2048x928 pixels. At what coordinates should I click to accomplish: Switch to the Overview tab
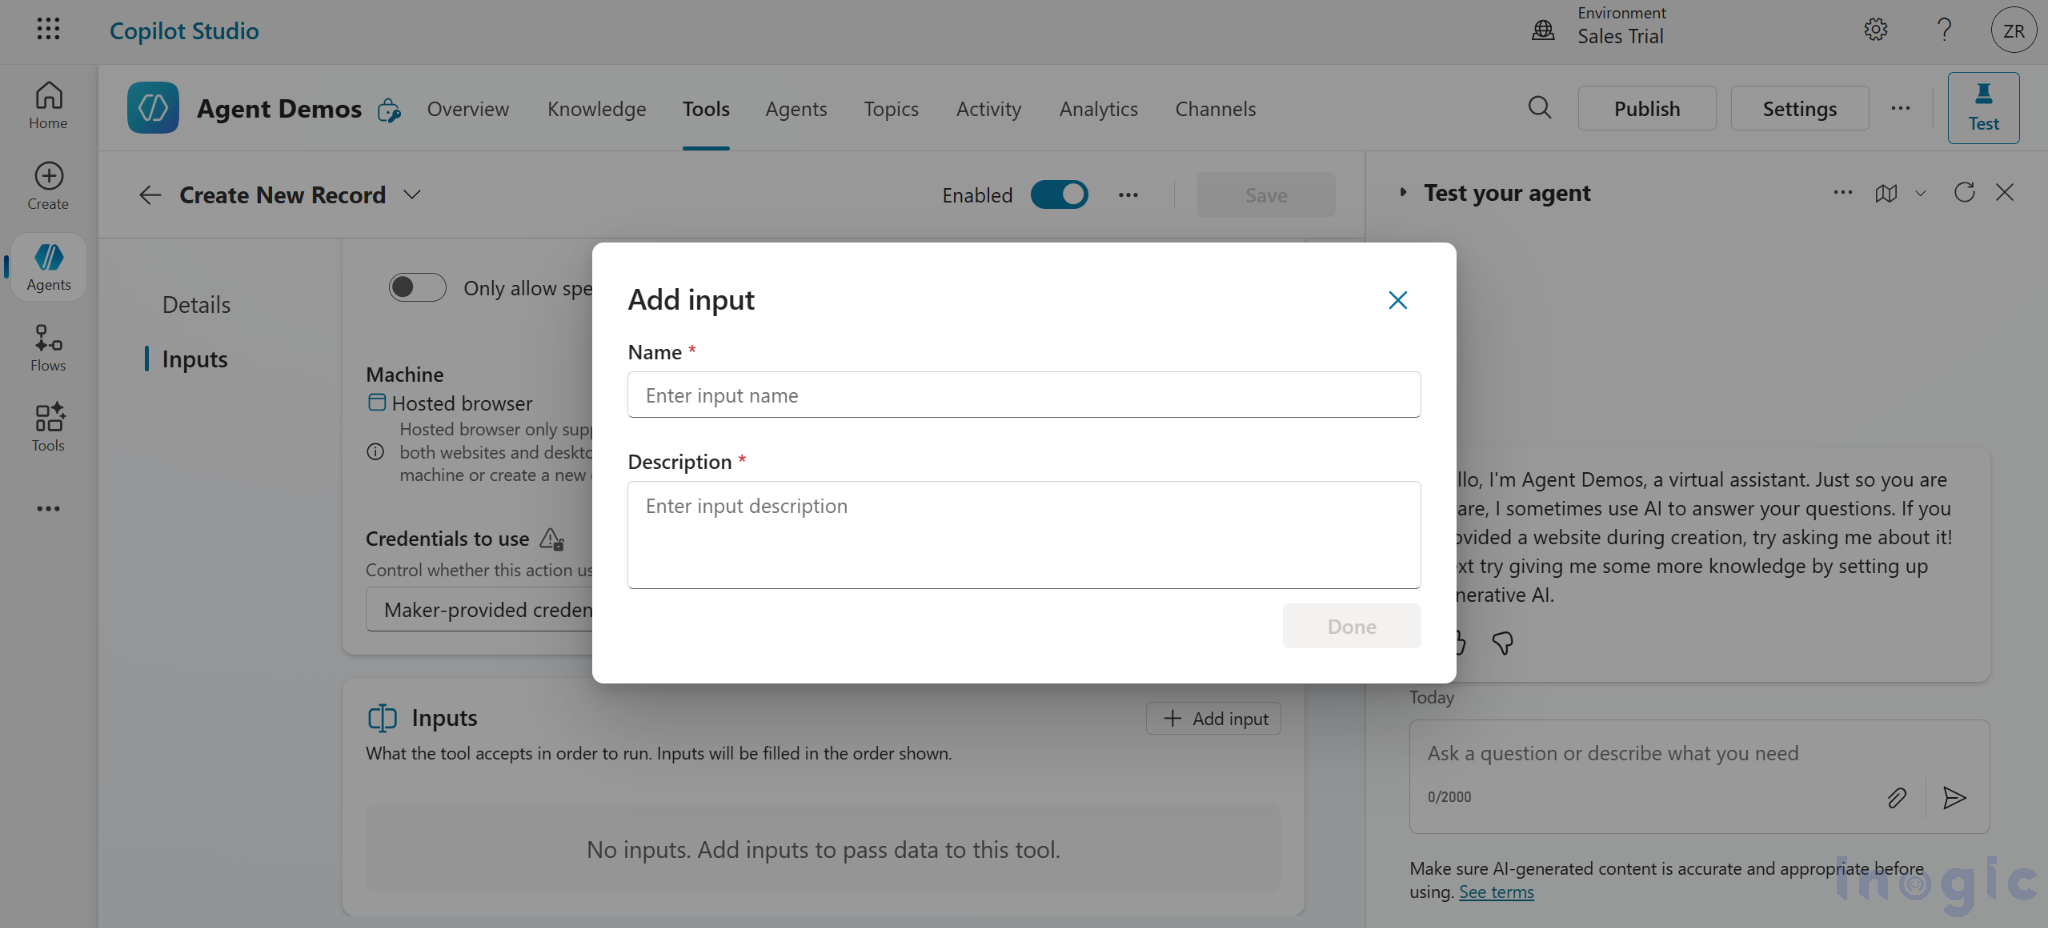coord(468,109)
